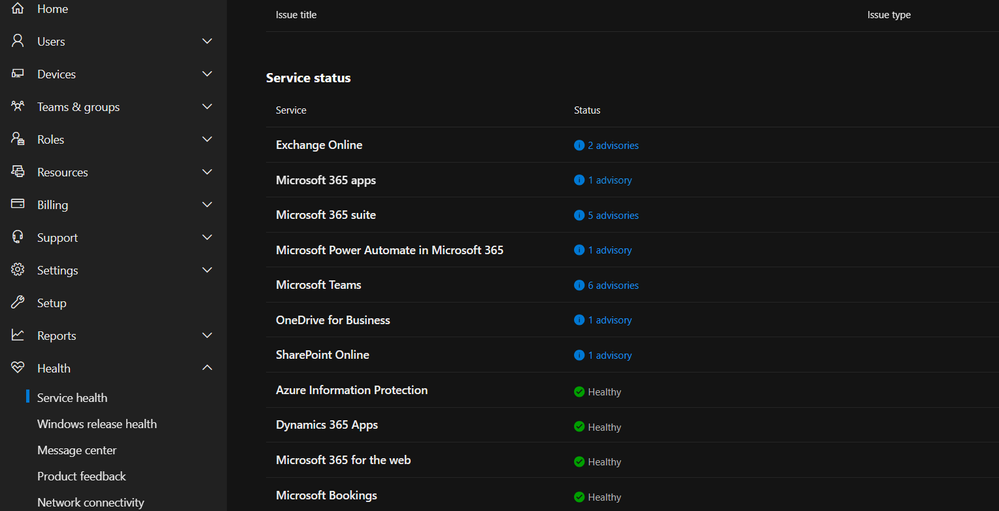Select Service health under Health
Image resolution: width=999 pixels, height=511 pixels.
tap(72, 398)
